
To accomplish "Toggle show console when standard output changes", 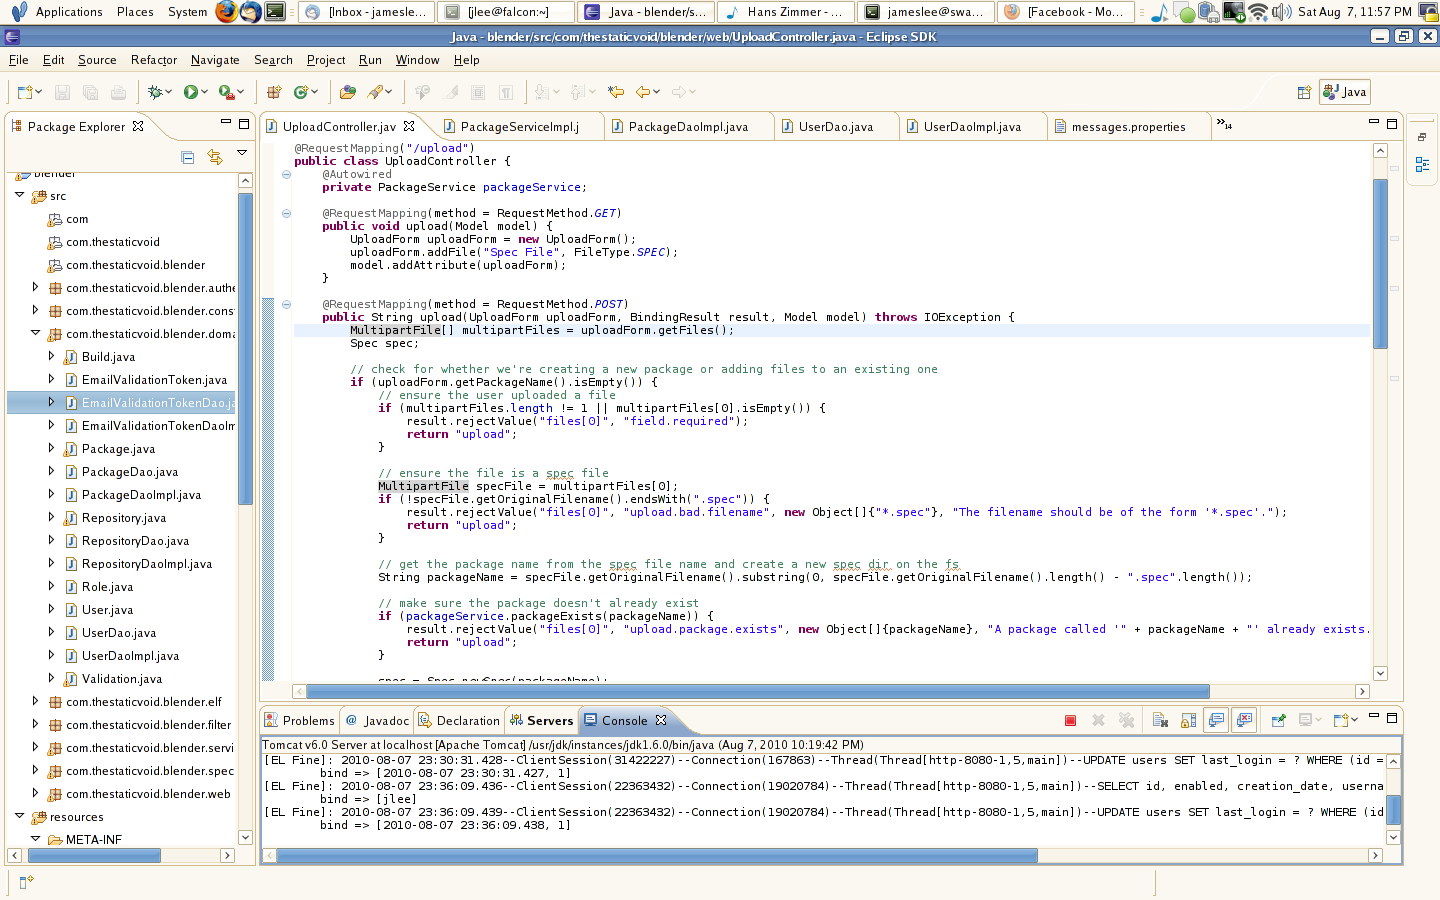I will (x=1216, y=720).
